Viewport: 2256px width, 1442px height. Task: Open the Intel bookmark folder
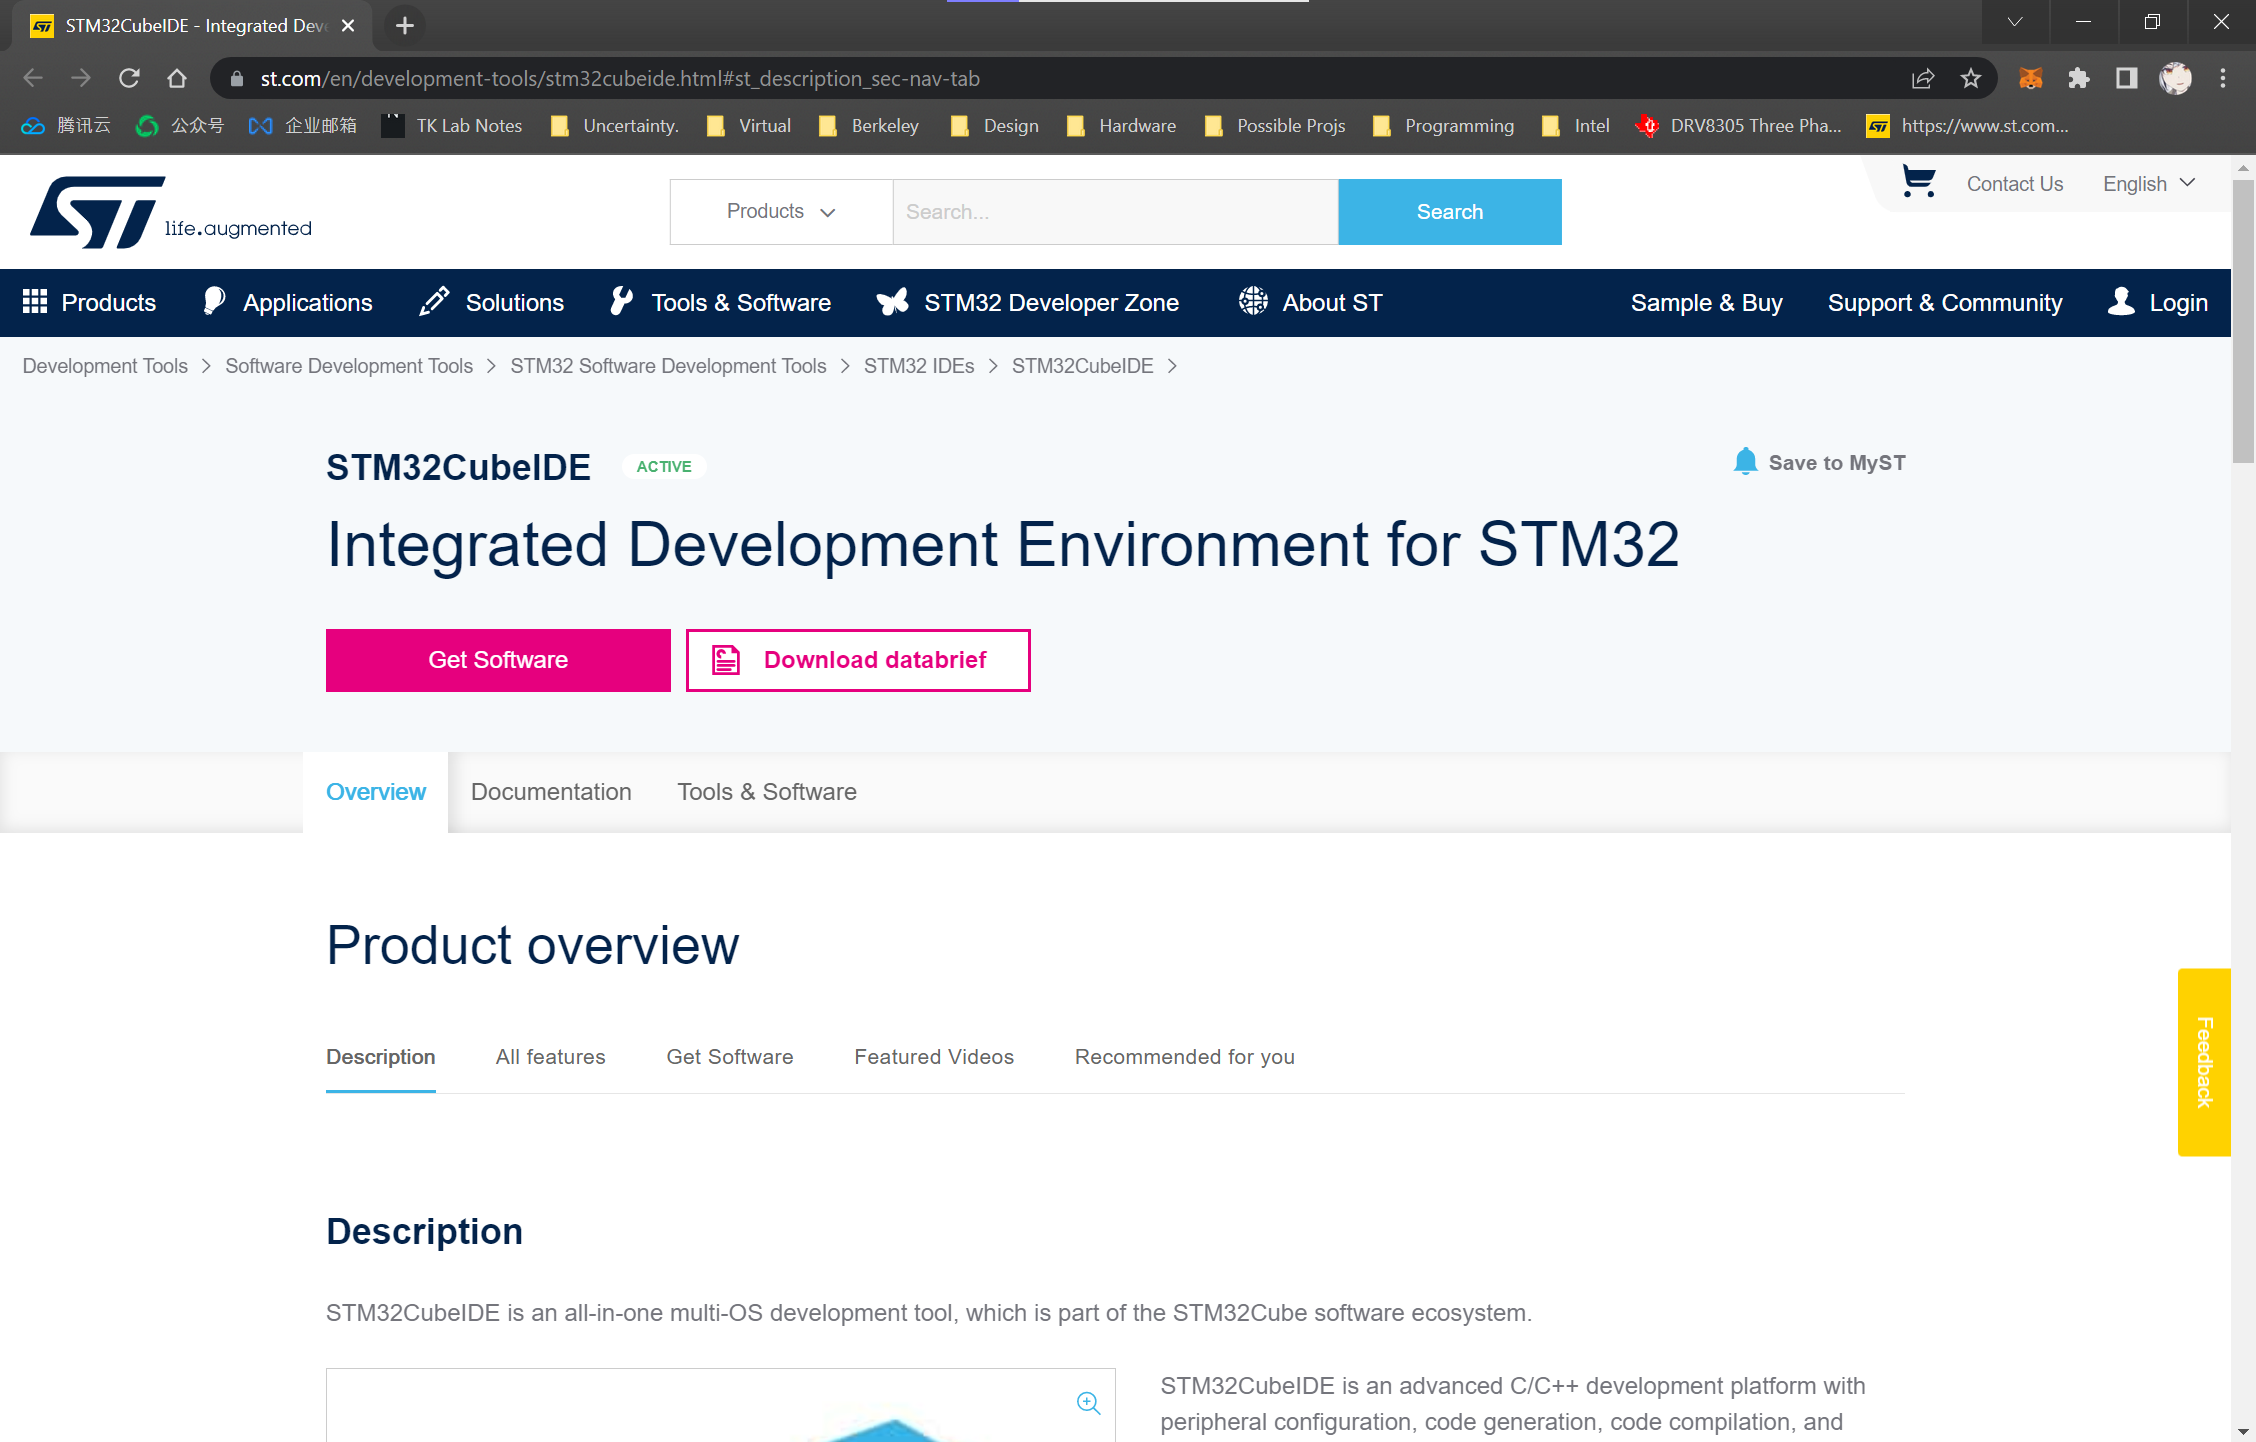pyautogui.click(x=1576, y=126)
